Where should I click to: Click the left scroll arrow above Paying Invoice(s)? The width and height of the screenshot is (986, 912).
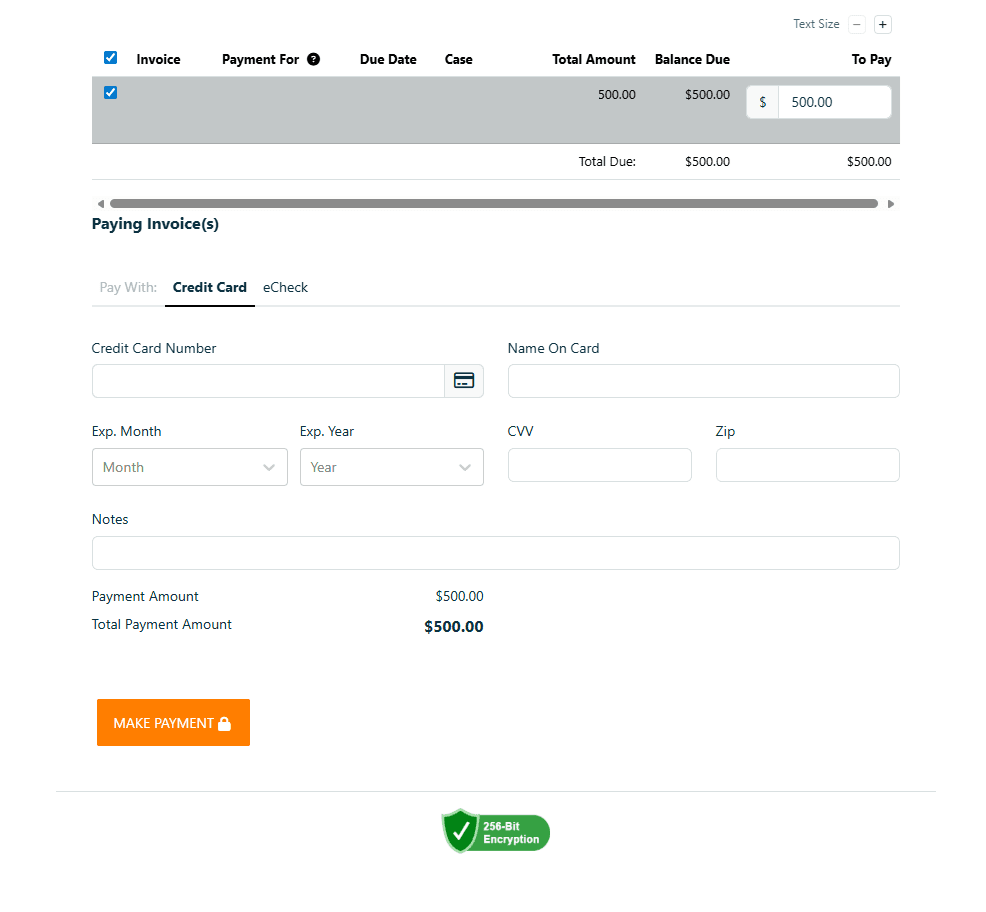point(100,203)
